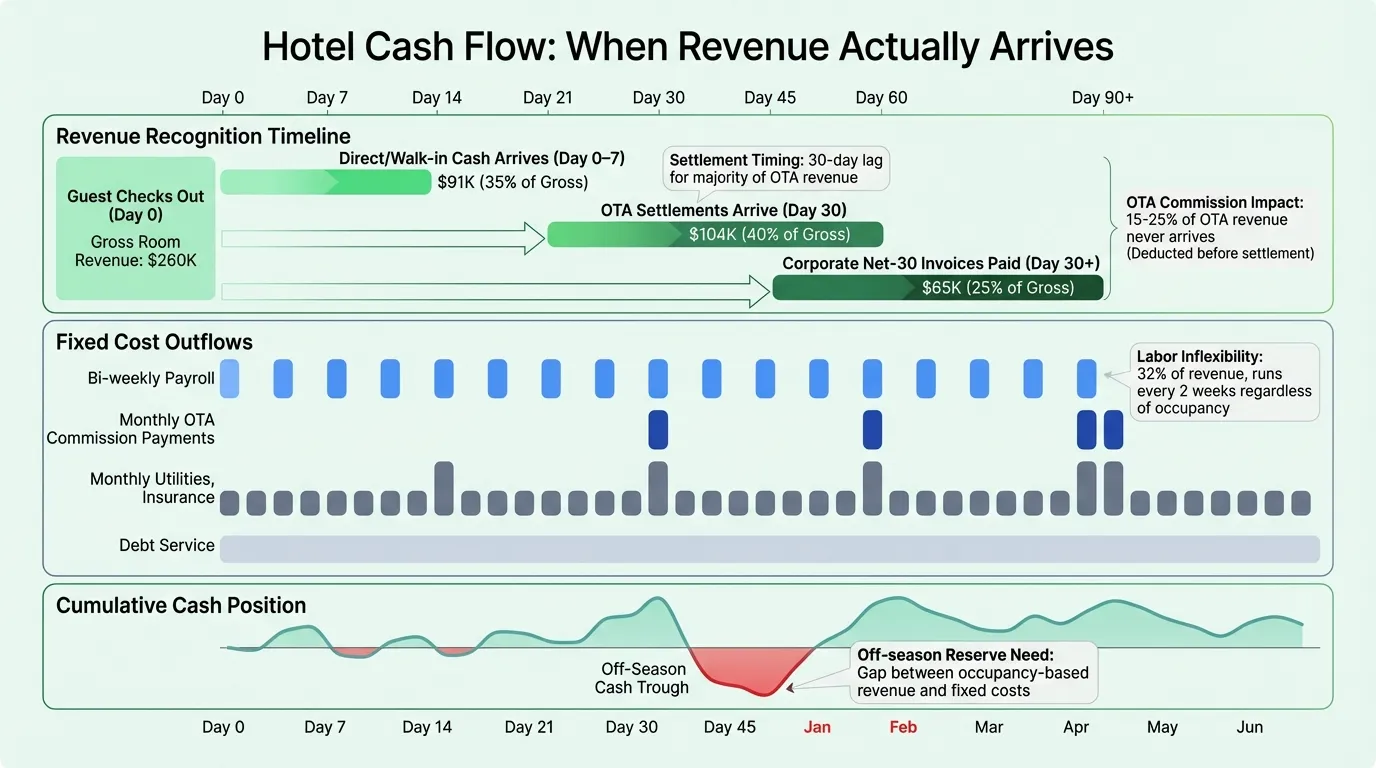The height and width of the screenshot is (768, 1376).
Task: Click the Settlement Timing callout box
Action: tap(775, 169)
